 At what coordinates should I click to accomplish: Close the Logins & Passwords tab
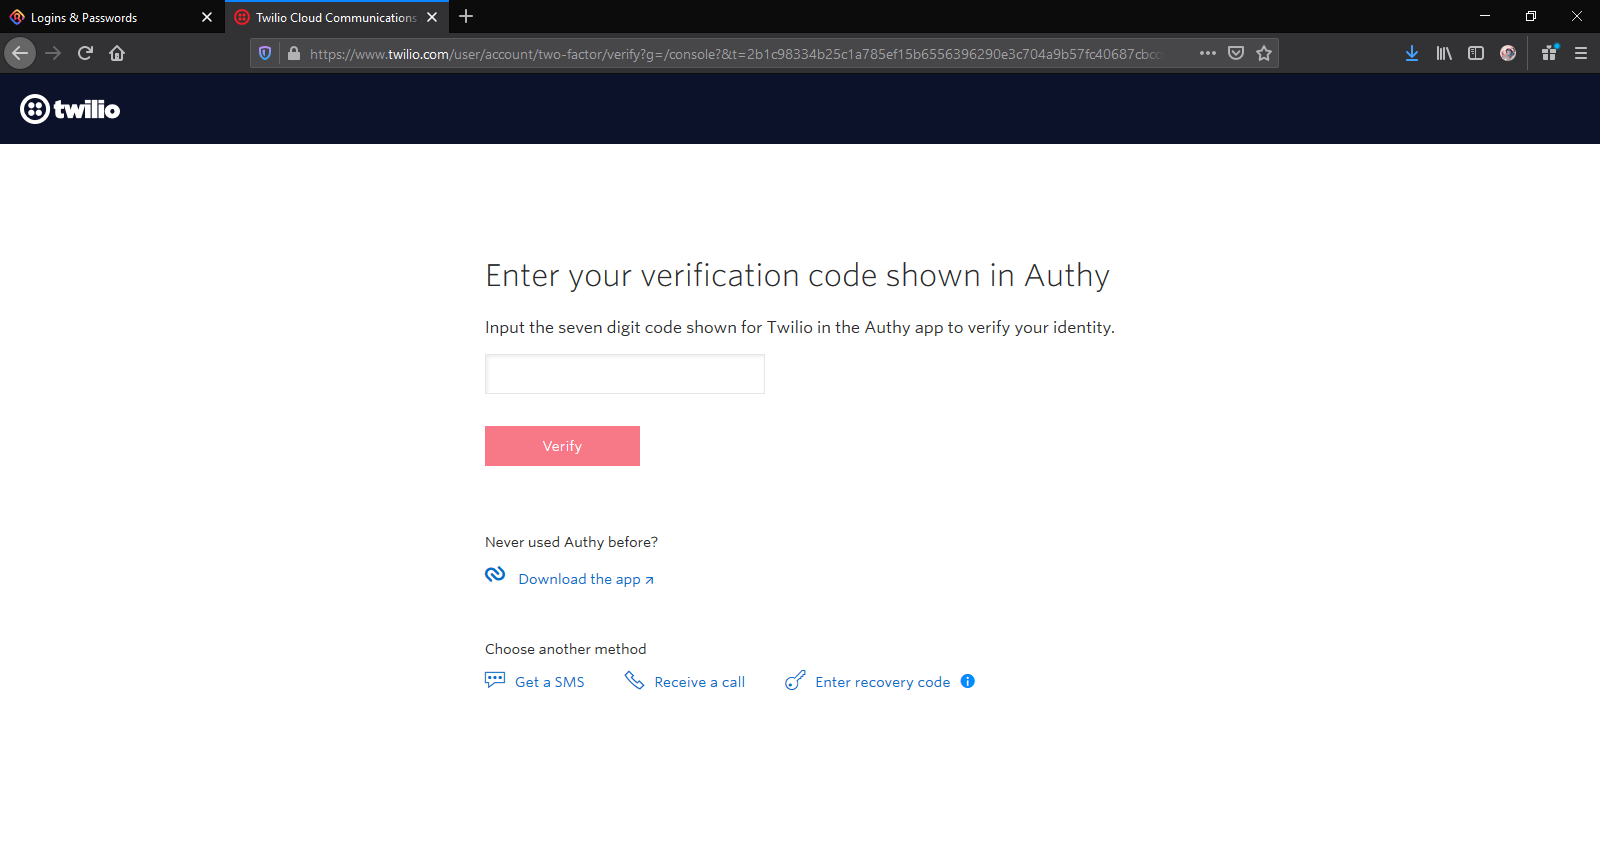(207, 17)
